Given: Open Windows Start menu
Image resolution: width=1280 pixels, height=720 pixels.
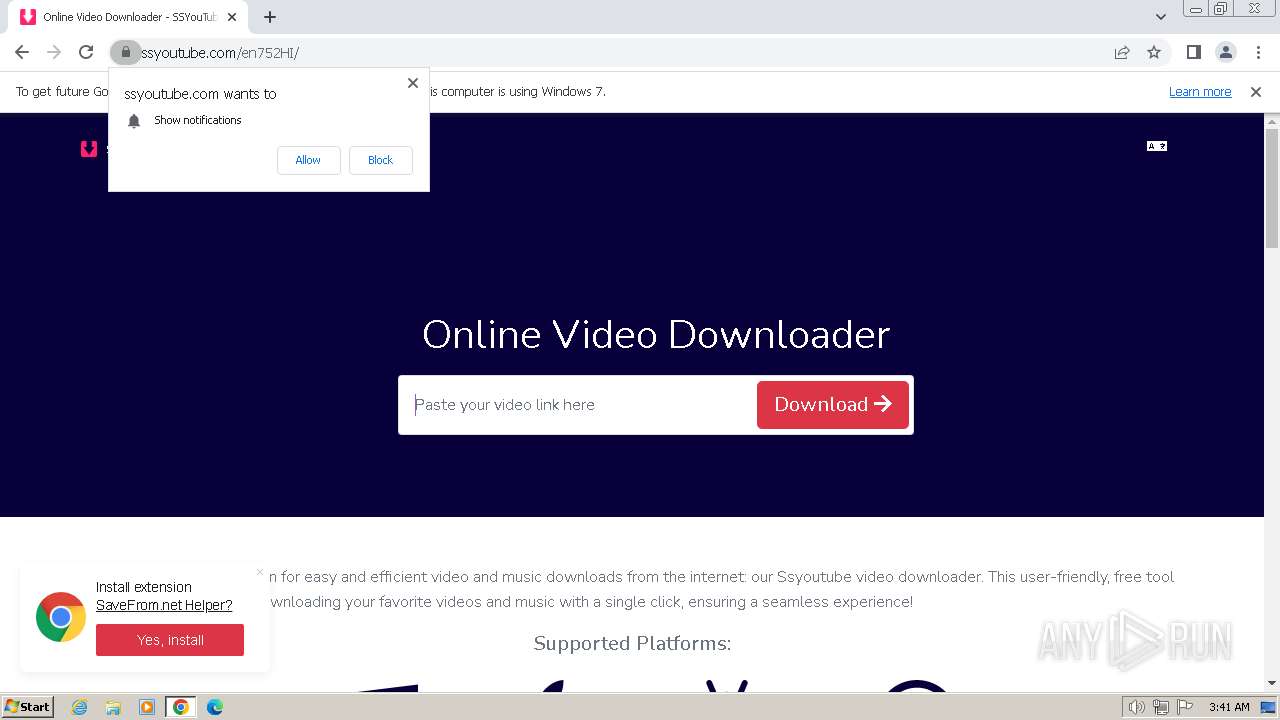Looking at the screenshot, I should (28, 707).
